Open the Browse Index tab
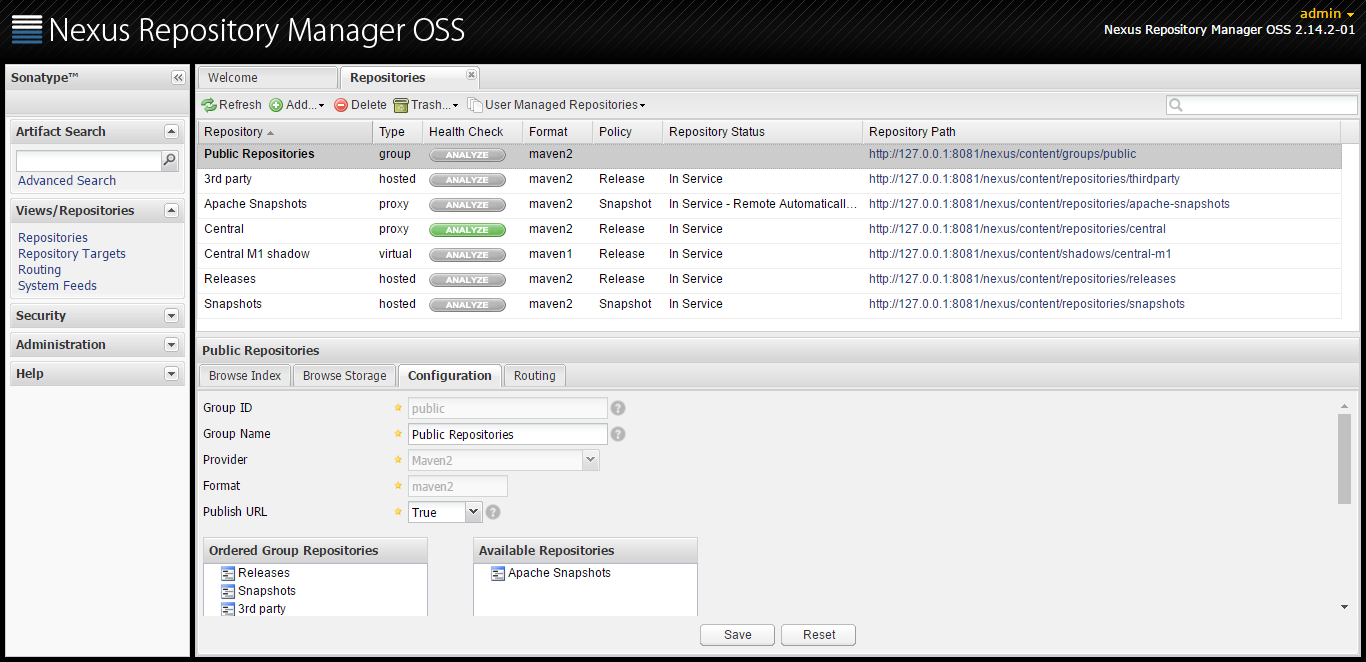This screenshot has width=1366, height=662. pos(245,376)
